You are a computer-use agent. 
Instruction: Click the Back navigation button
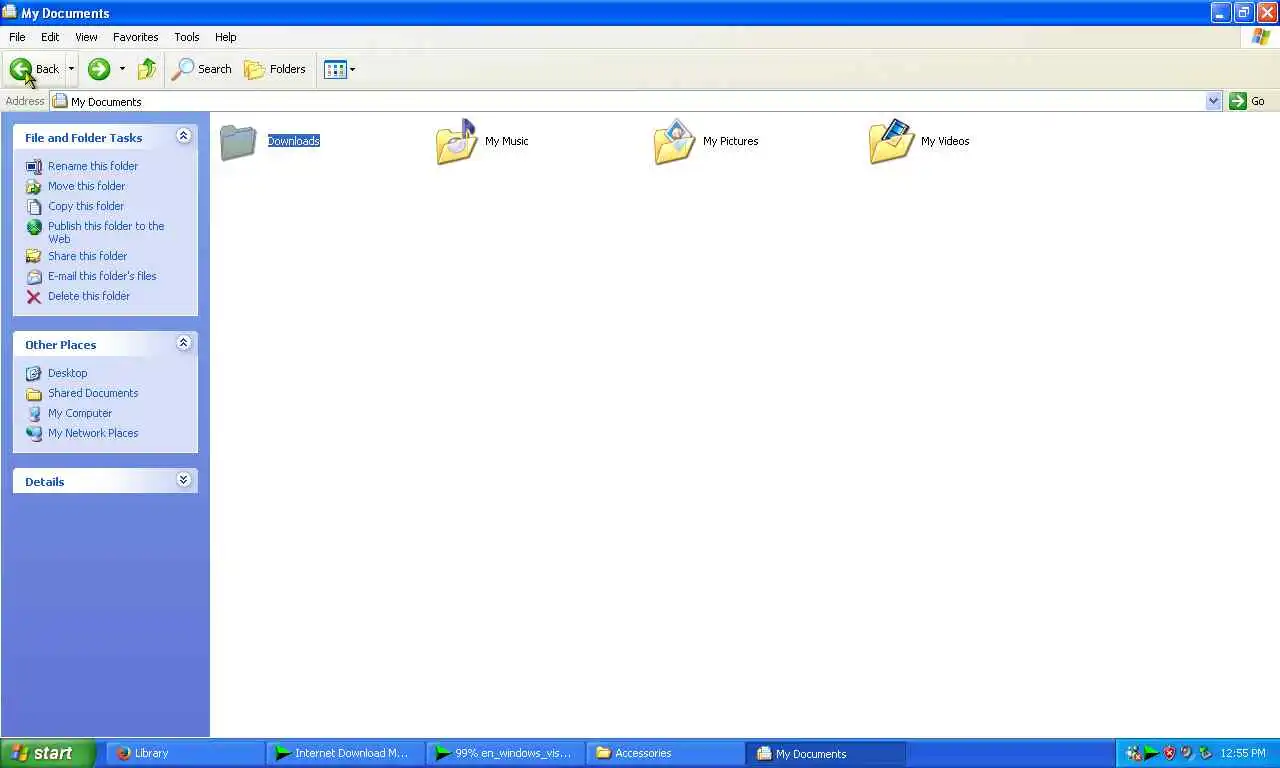coord(35,69)
